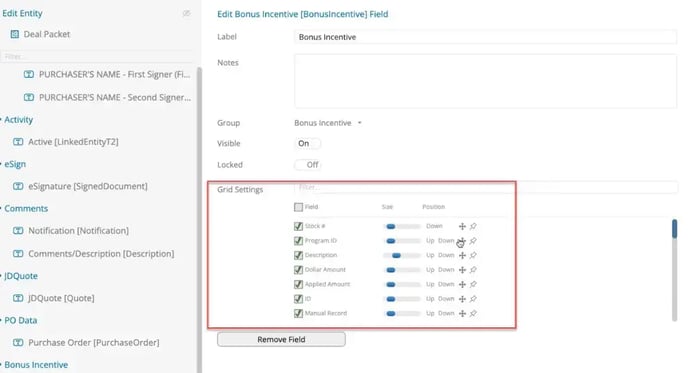Select Notification [Notification] tree item
This screenshot has width=688, height=373.
(x=79, y=230)
